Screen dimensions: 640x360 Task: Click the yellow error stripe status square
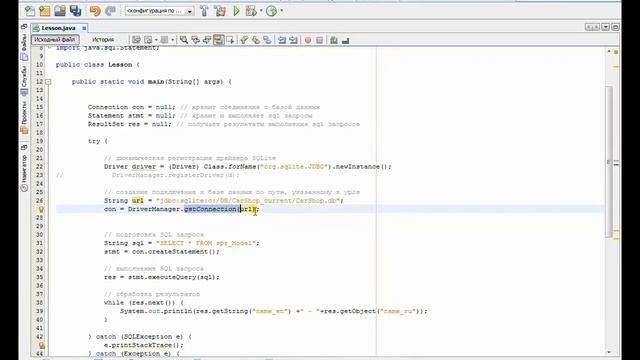tap(616, 52)
